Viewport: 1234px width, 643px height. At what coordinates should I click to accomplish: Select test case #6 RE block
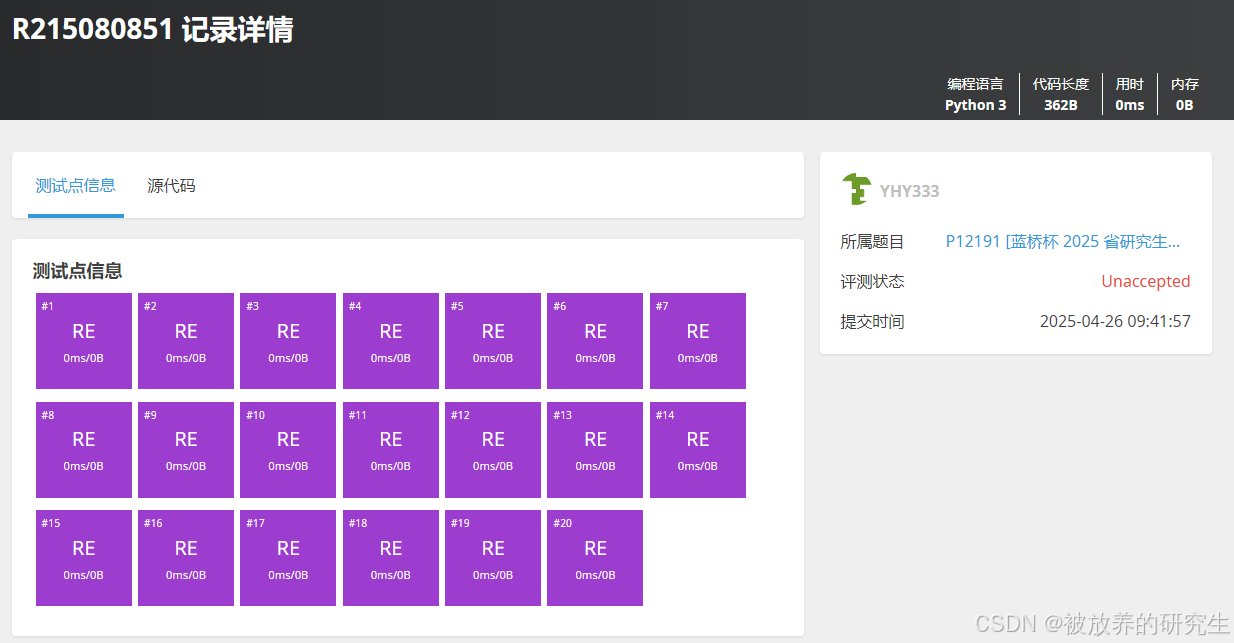595,341
